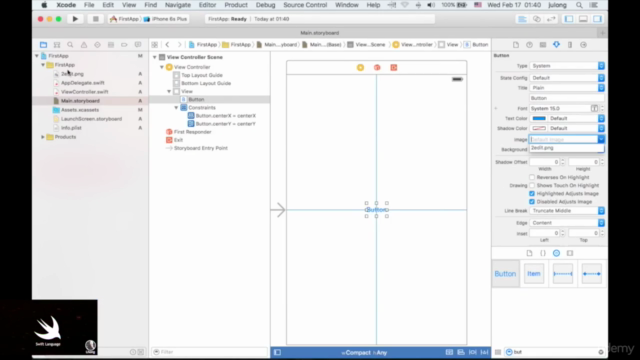
Task: Open the Debug menu
Action: 265,5
